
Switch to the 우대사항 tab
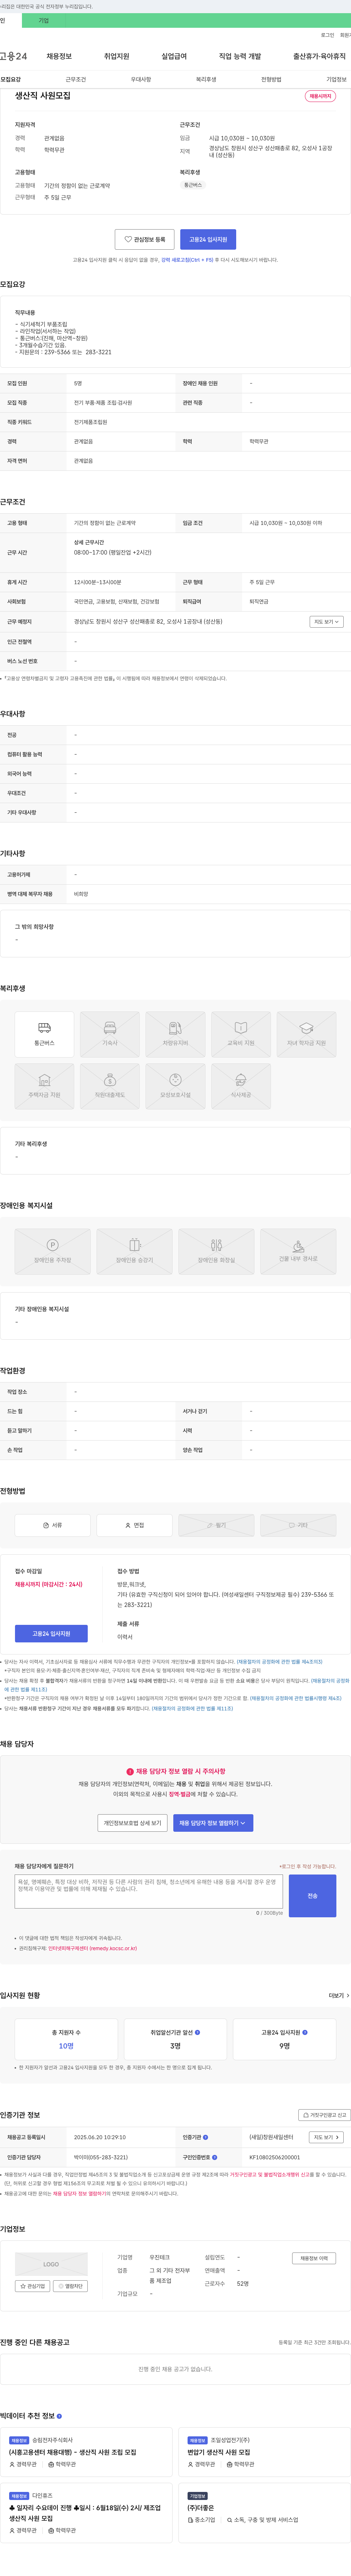141,79
